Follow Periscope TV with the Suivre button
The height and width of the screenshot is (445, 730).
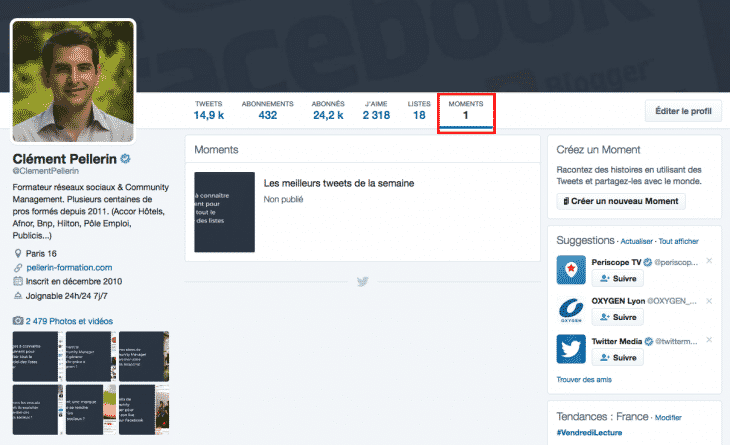pos(617,278)
